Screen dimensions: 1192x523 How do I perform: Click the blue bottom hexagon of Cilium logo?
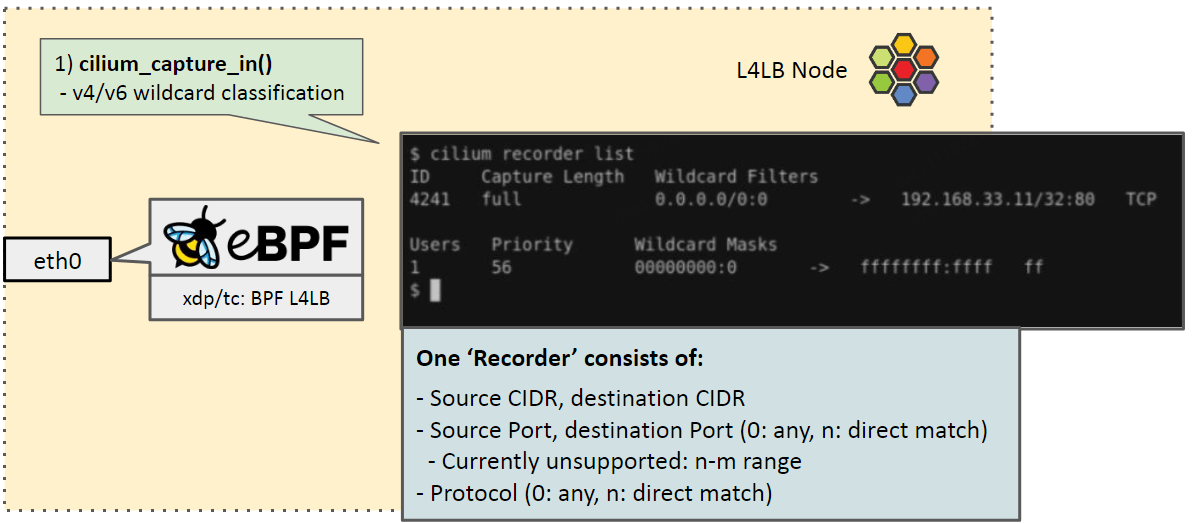pyautogui.click(x=904, y=95)
